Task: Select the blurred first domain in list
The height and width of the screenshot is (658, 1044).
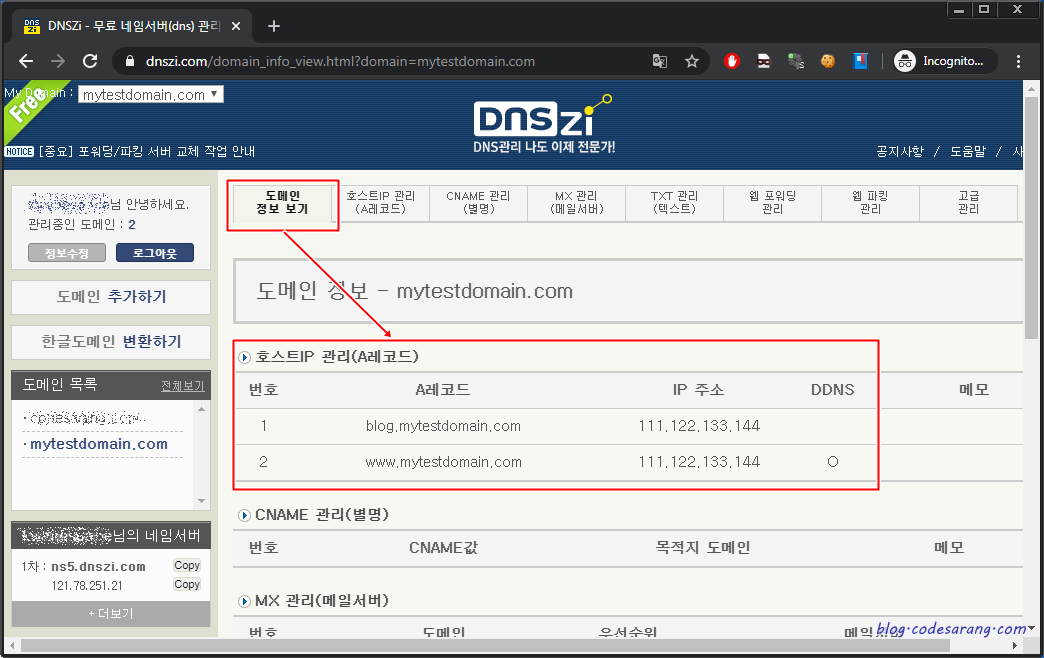Action: [87, 418]
